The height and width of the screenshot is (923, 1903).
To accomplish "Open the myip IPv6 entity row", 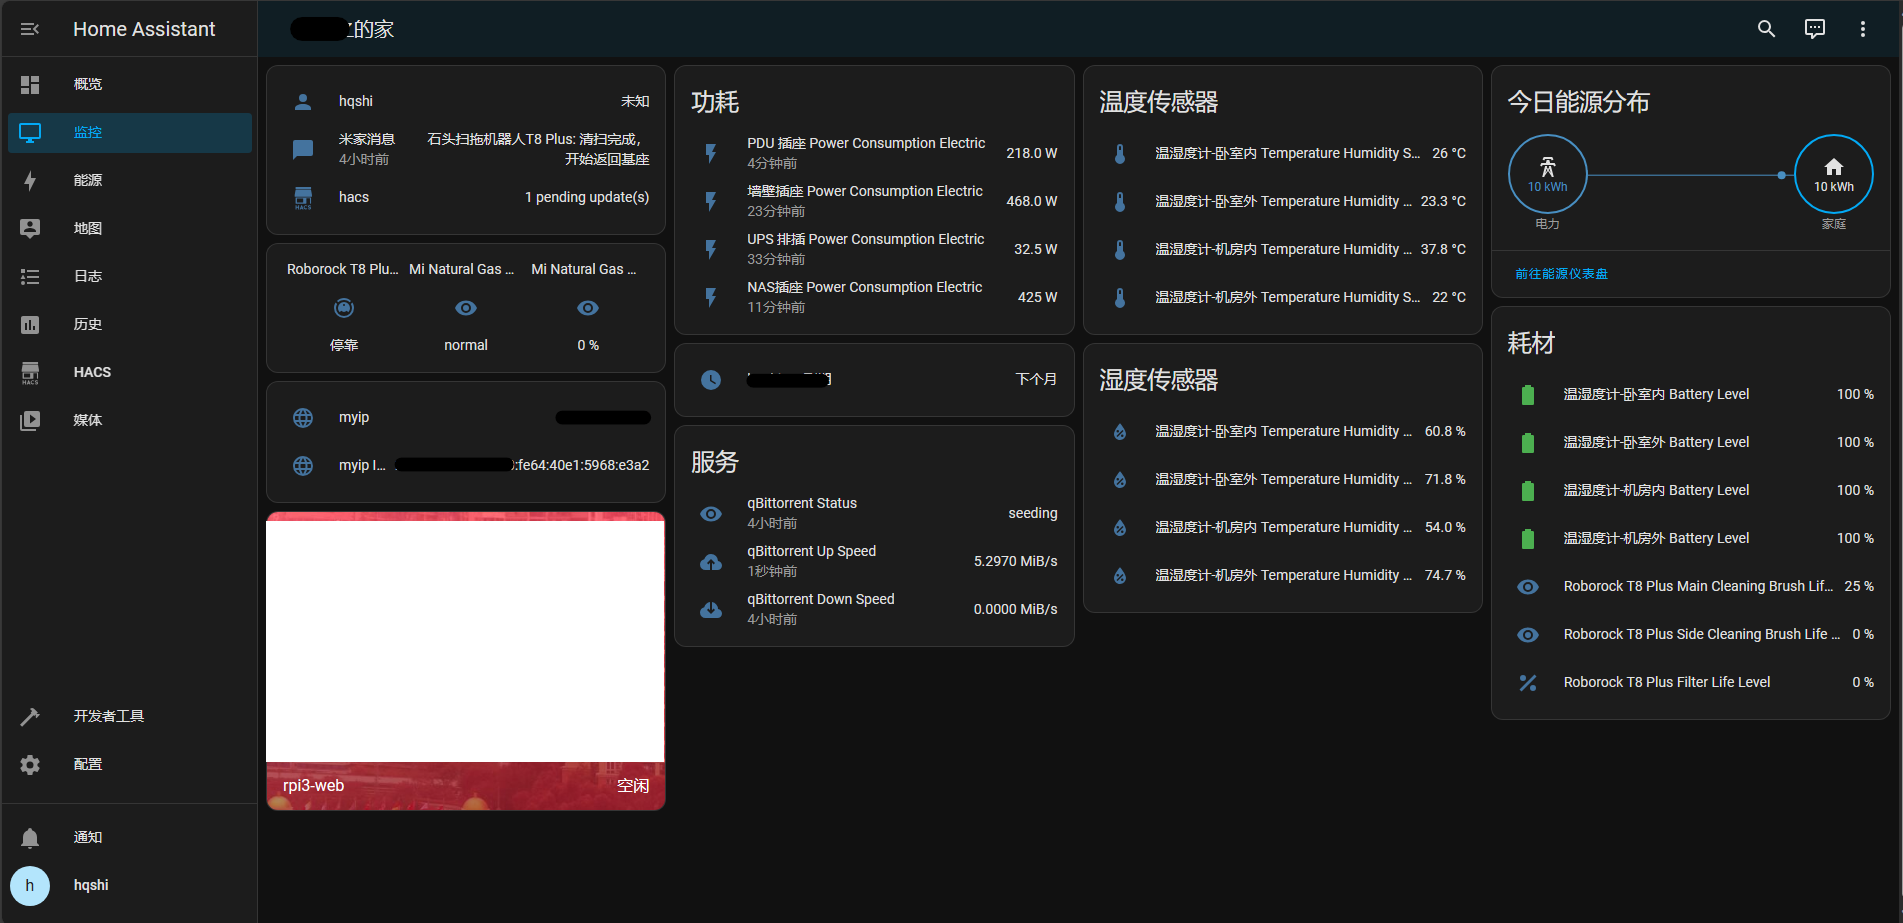I will pyautogui.click(x=466, y=465).
